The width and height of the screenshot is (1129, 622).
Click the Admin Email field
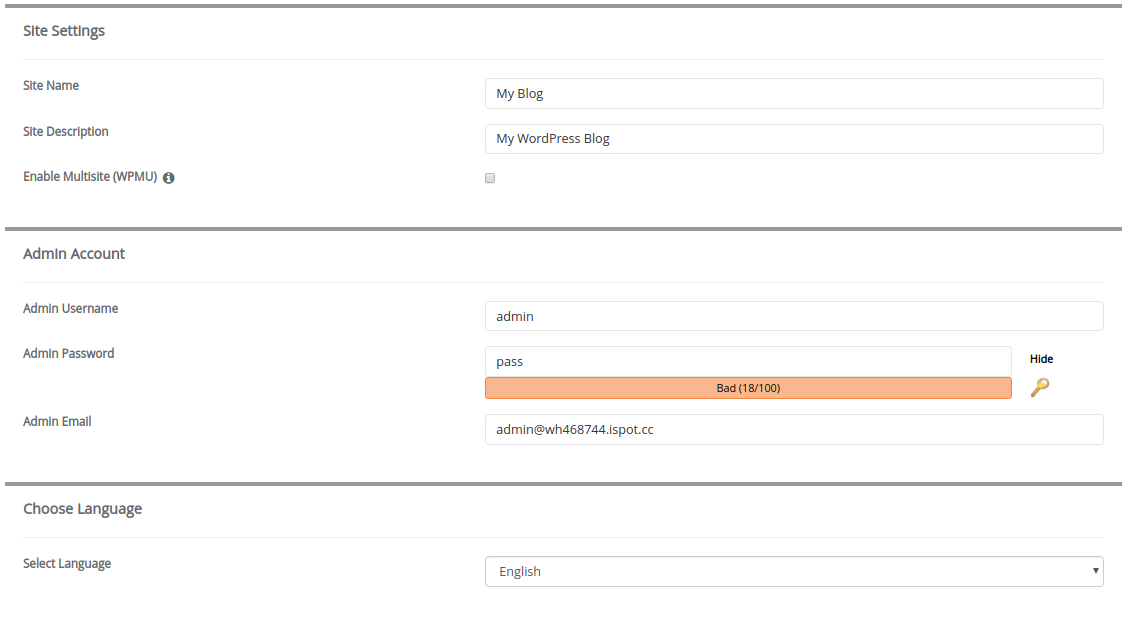pos(793,430)
